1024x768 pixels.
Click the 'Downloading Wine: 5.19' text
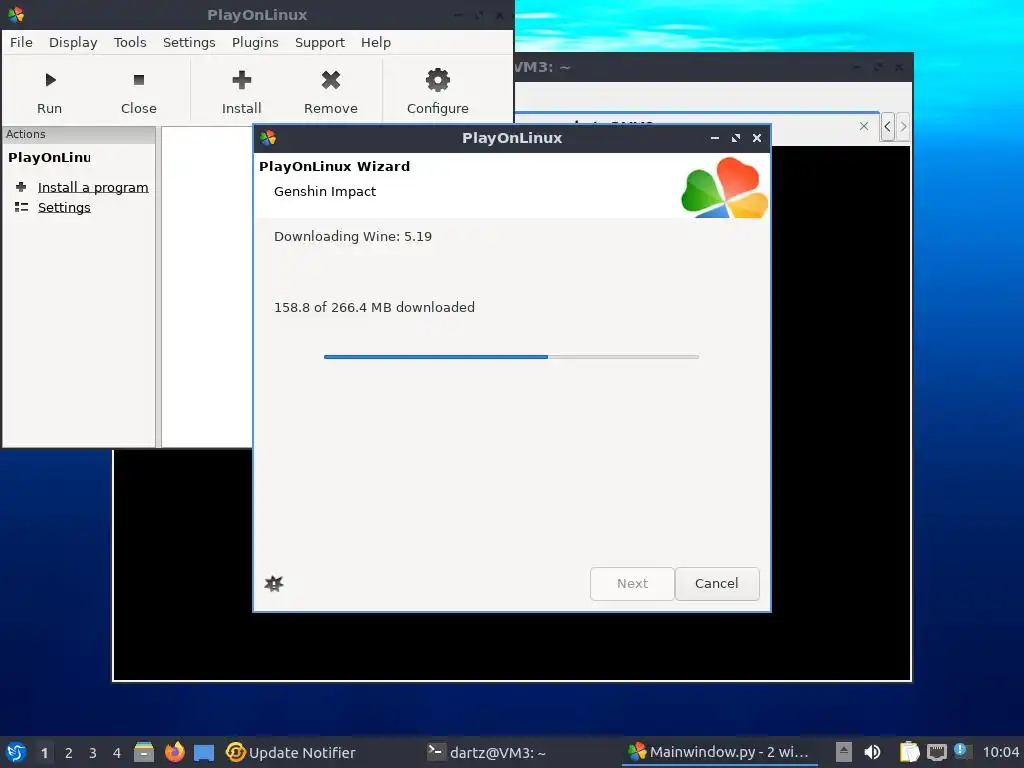point(353,236)
